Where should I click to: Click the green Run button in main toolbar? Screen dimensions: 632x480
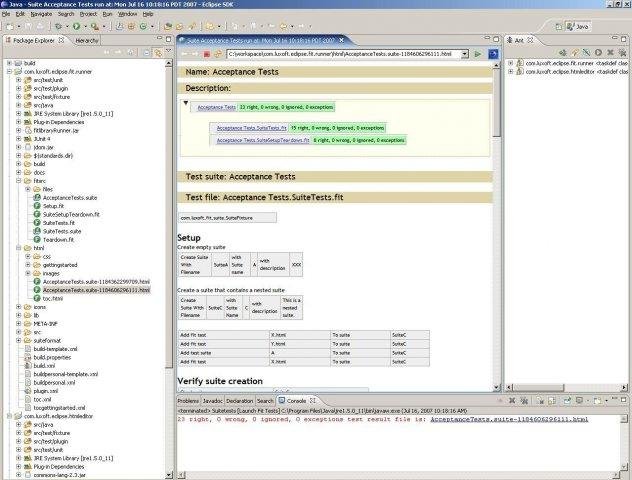(76, 25)
